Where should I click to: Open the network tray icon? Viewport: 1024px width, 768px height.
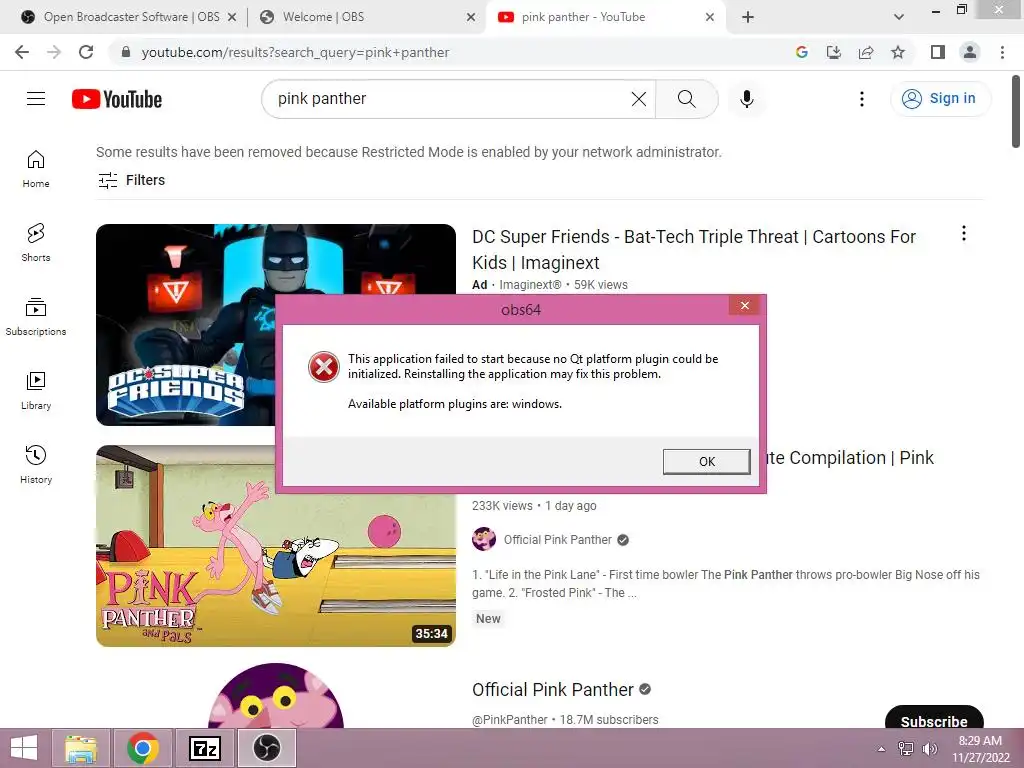906,748
